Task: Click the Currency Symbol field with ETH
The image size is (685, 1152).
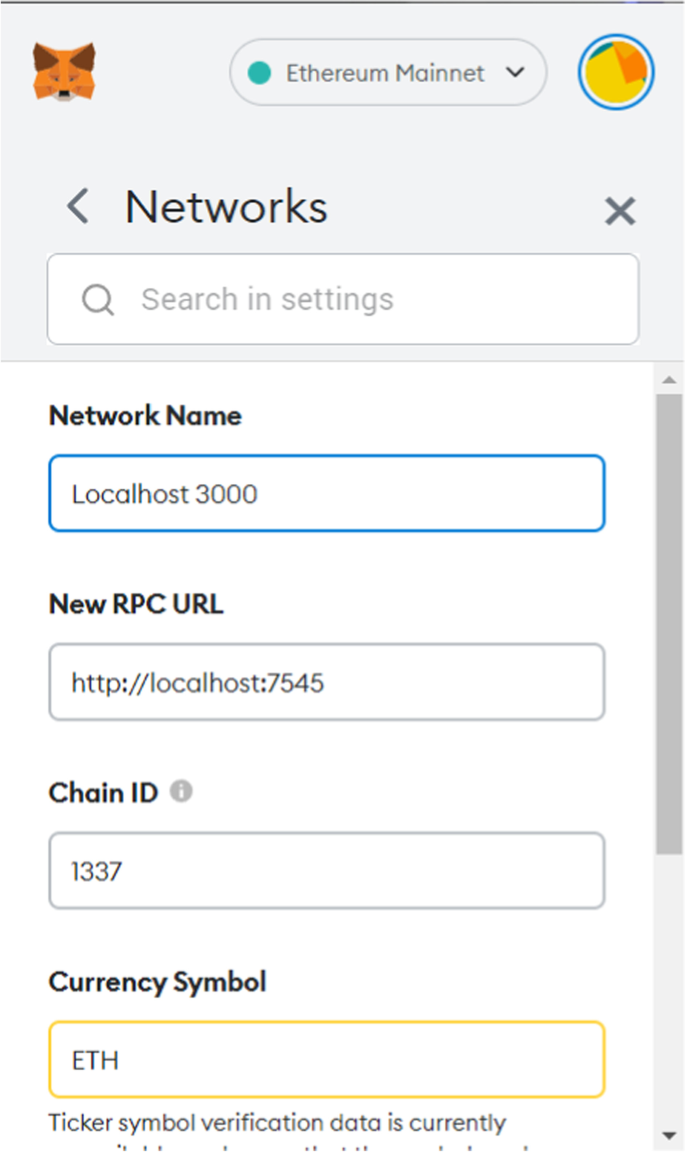Action: click(326, 1059)
